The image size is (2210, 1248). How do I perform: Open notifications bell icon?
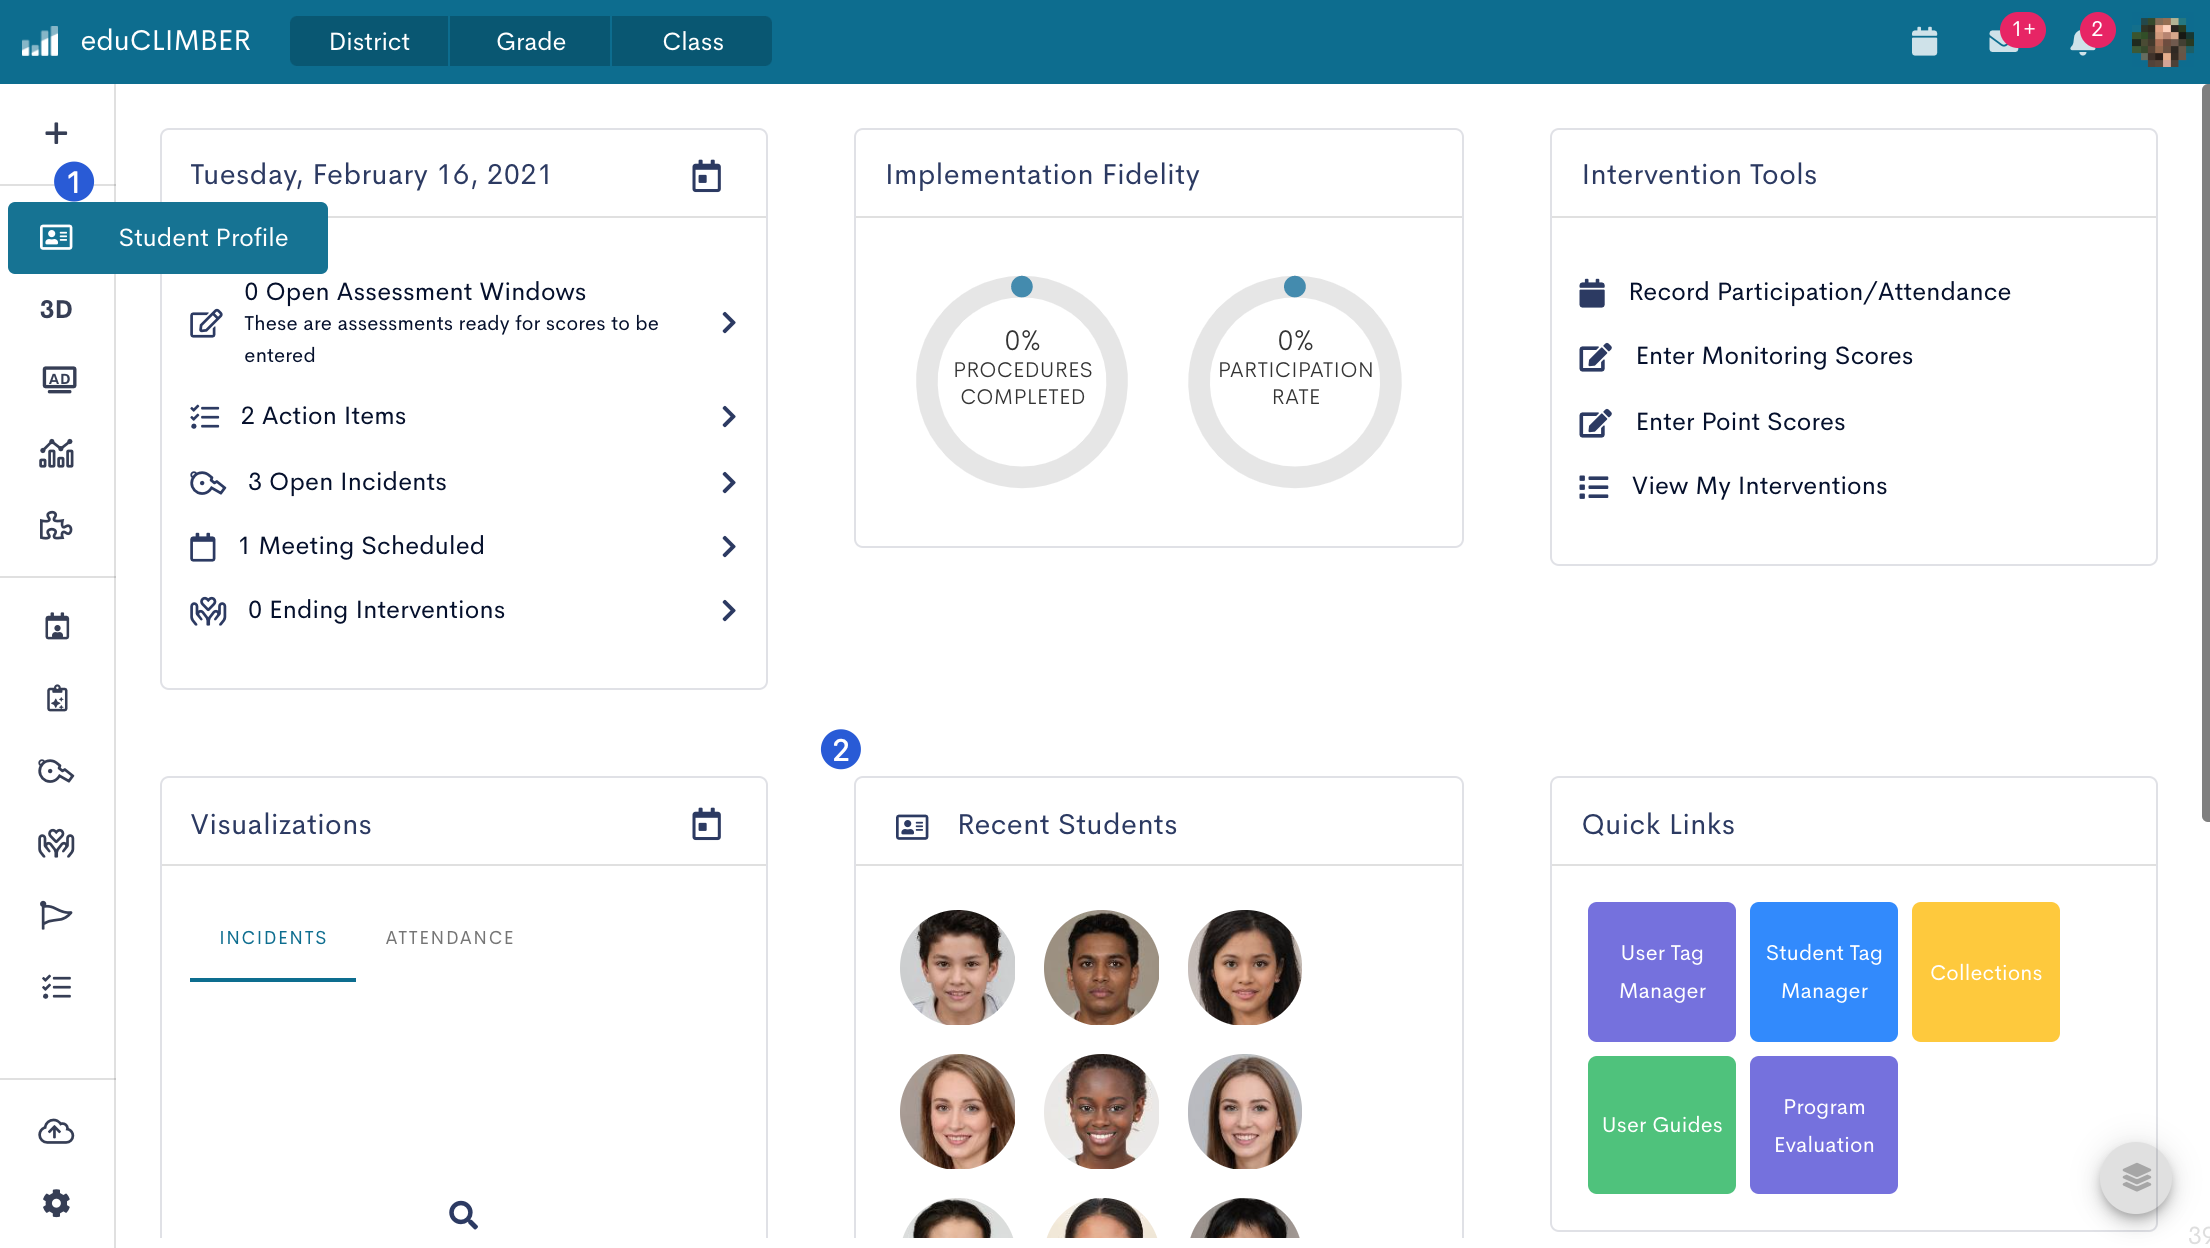coord(2083,42)
